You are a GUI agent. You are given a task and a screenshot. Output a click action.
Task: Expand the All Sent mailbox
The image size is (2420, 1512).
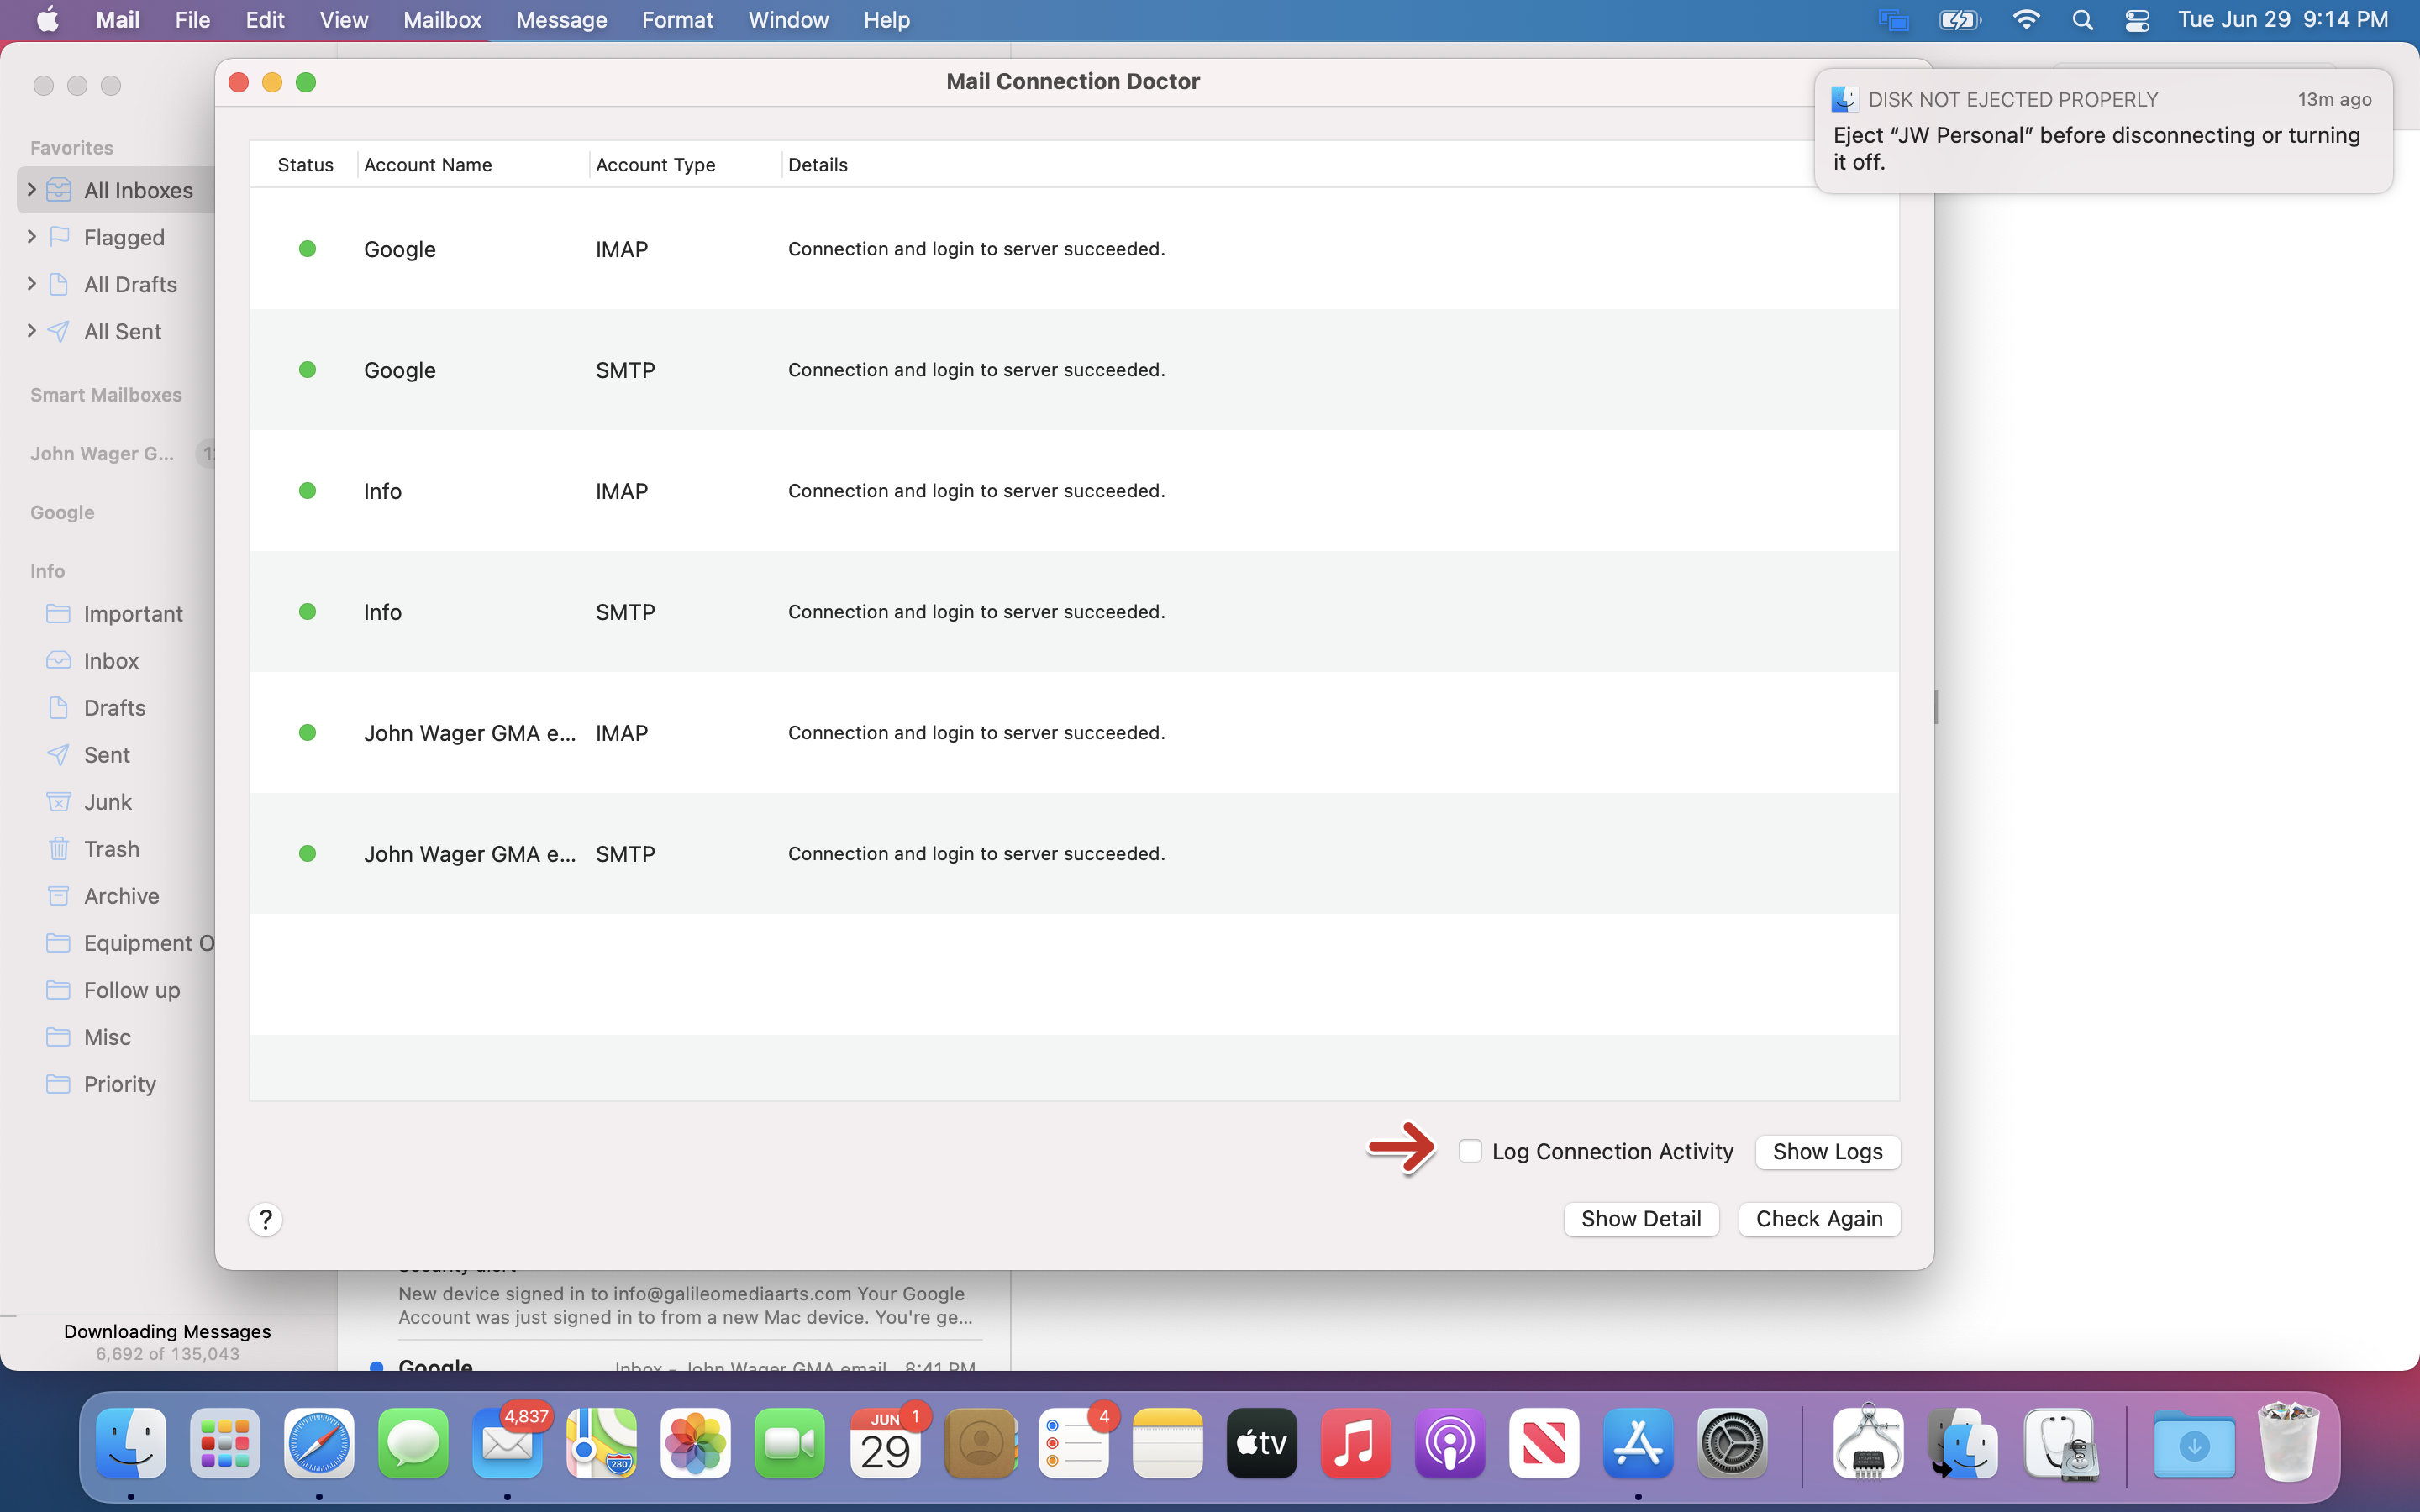click(31, 331)
